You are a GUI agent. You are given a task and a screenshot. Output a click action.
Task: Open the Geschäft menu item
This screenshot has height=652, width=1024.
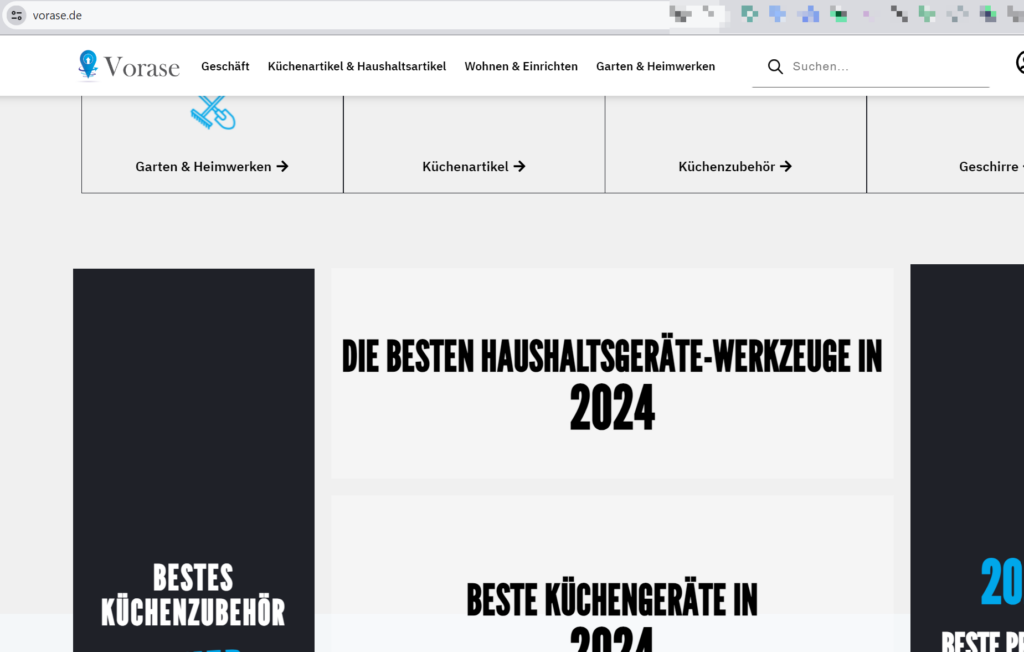pos(225,66)
